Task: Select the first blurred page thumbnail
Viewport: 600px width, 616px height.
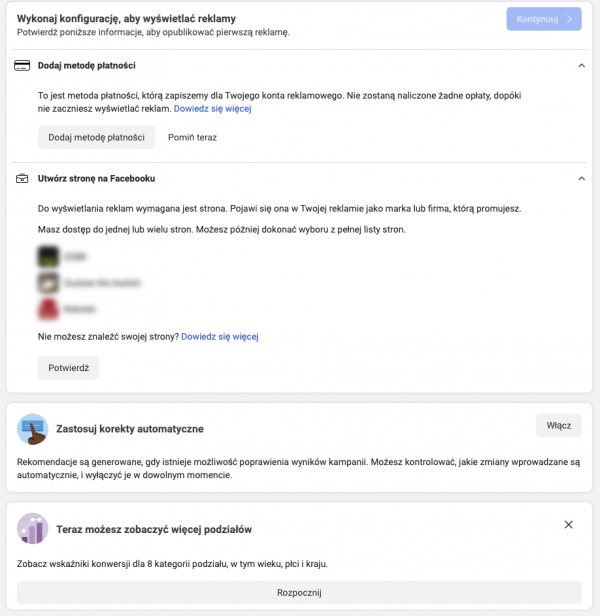Action: point(46,256)
